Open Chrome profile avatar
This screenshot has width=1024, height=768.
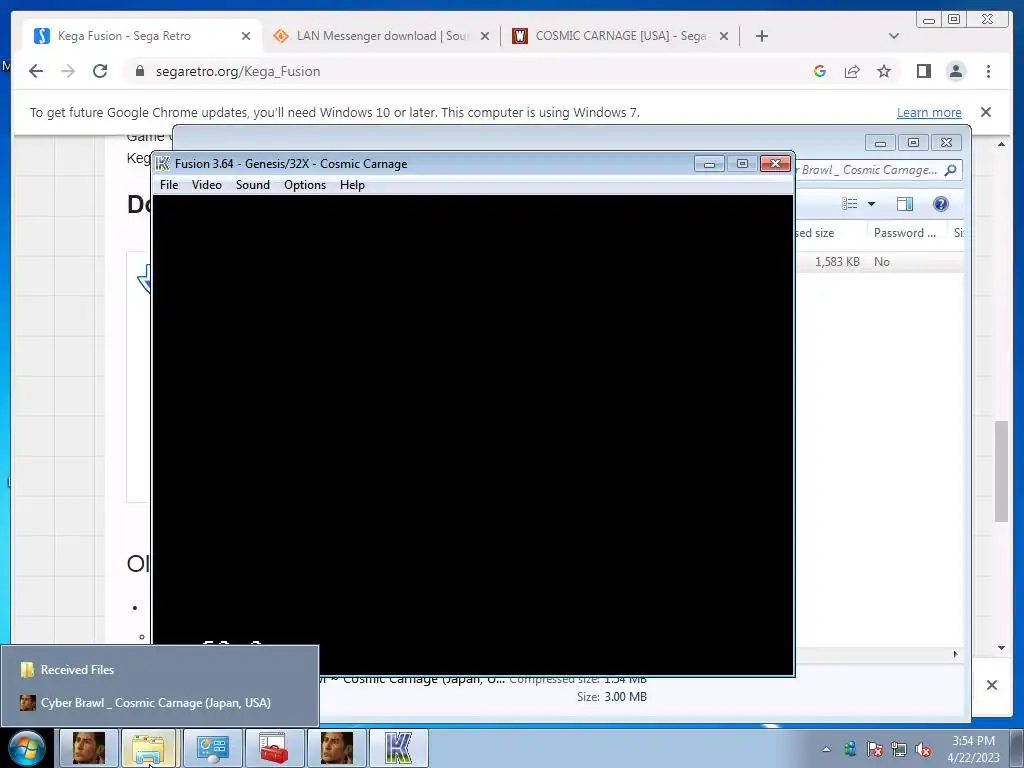click(956, 71)
